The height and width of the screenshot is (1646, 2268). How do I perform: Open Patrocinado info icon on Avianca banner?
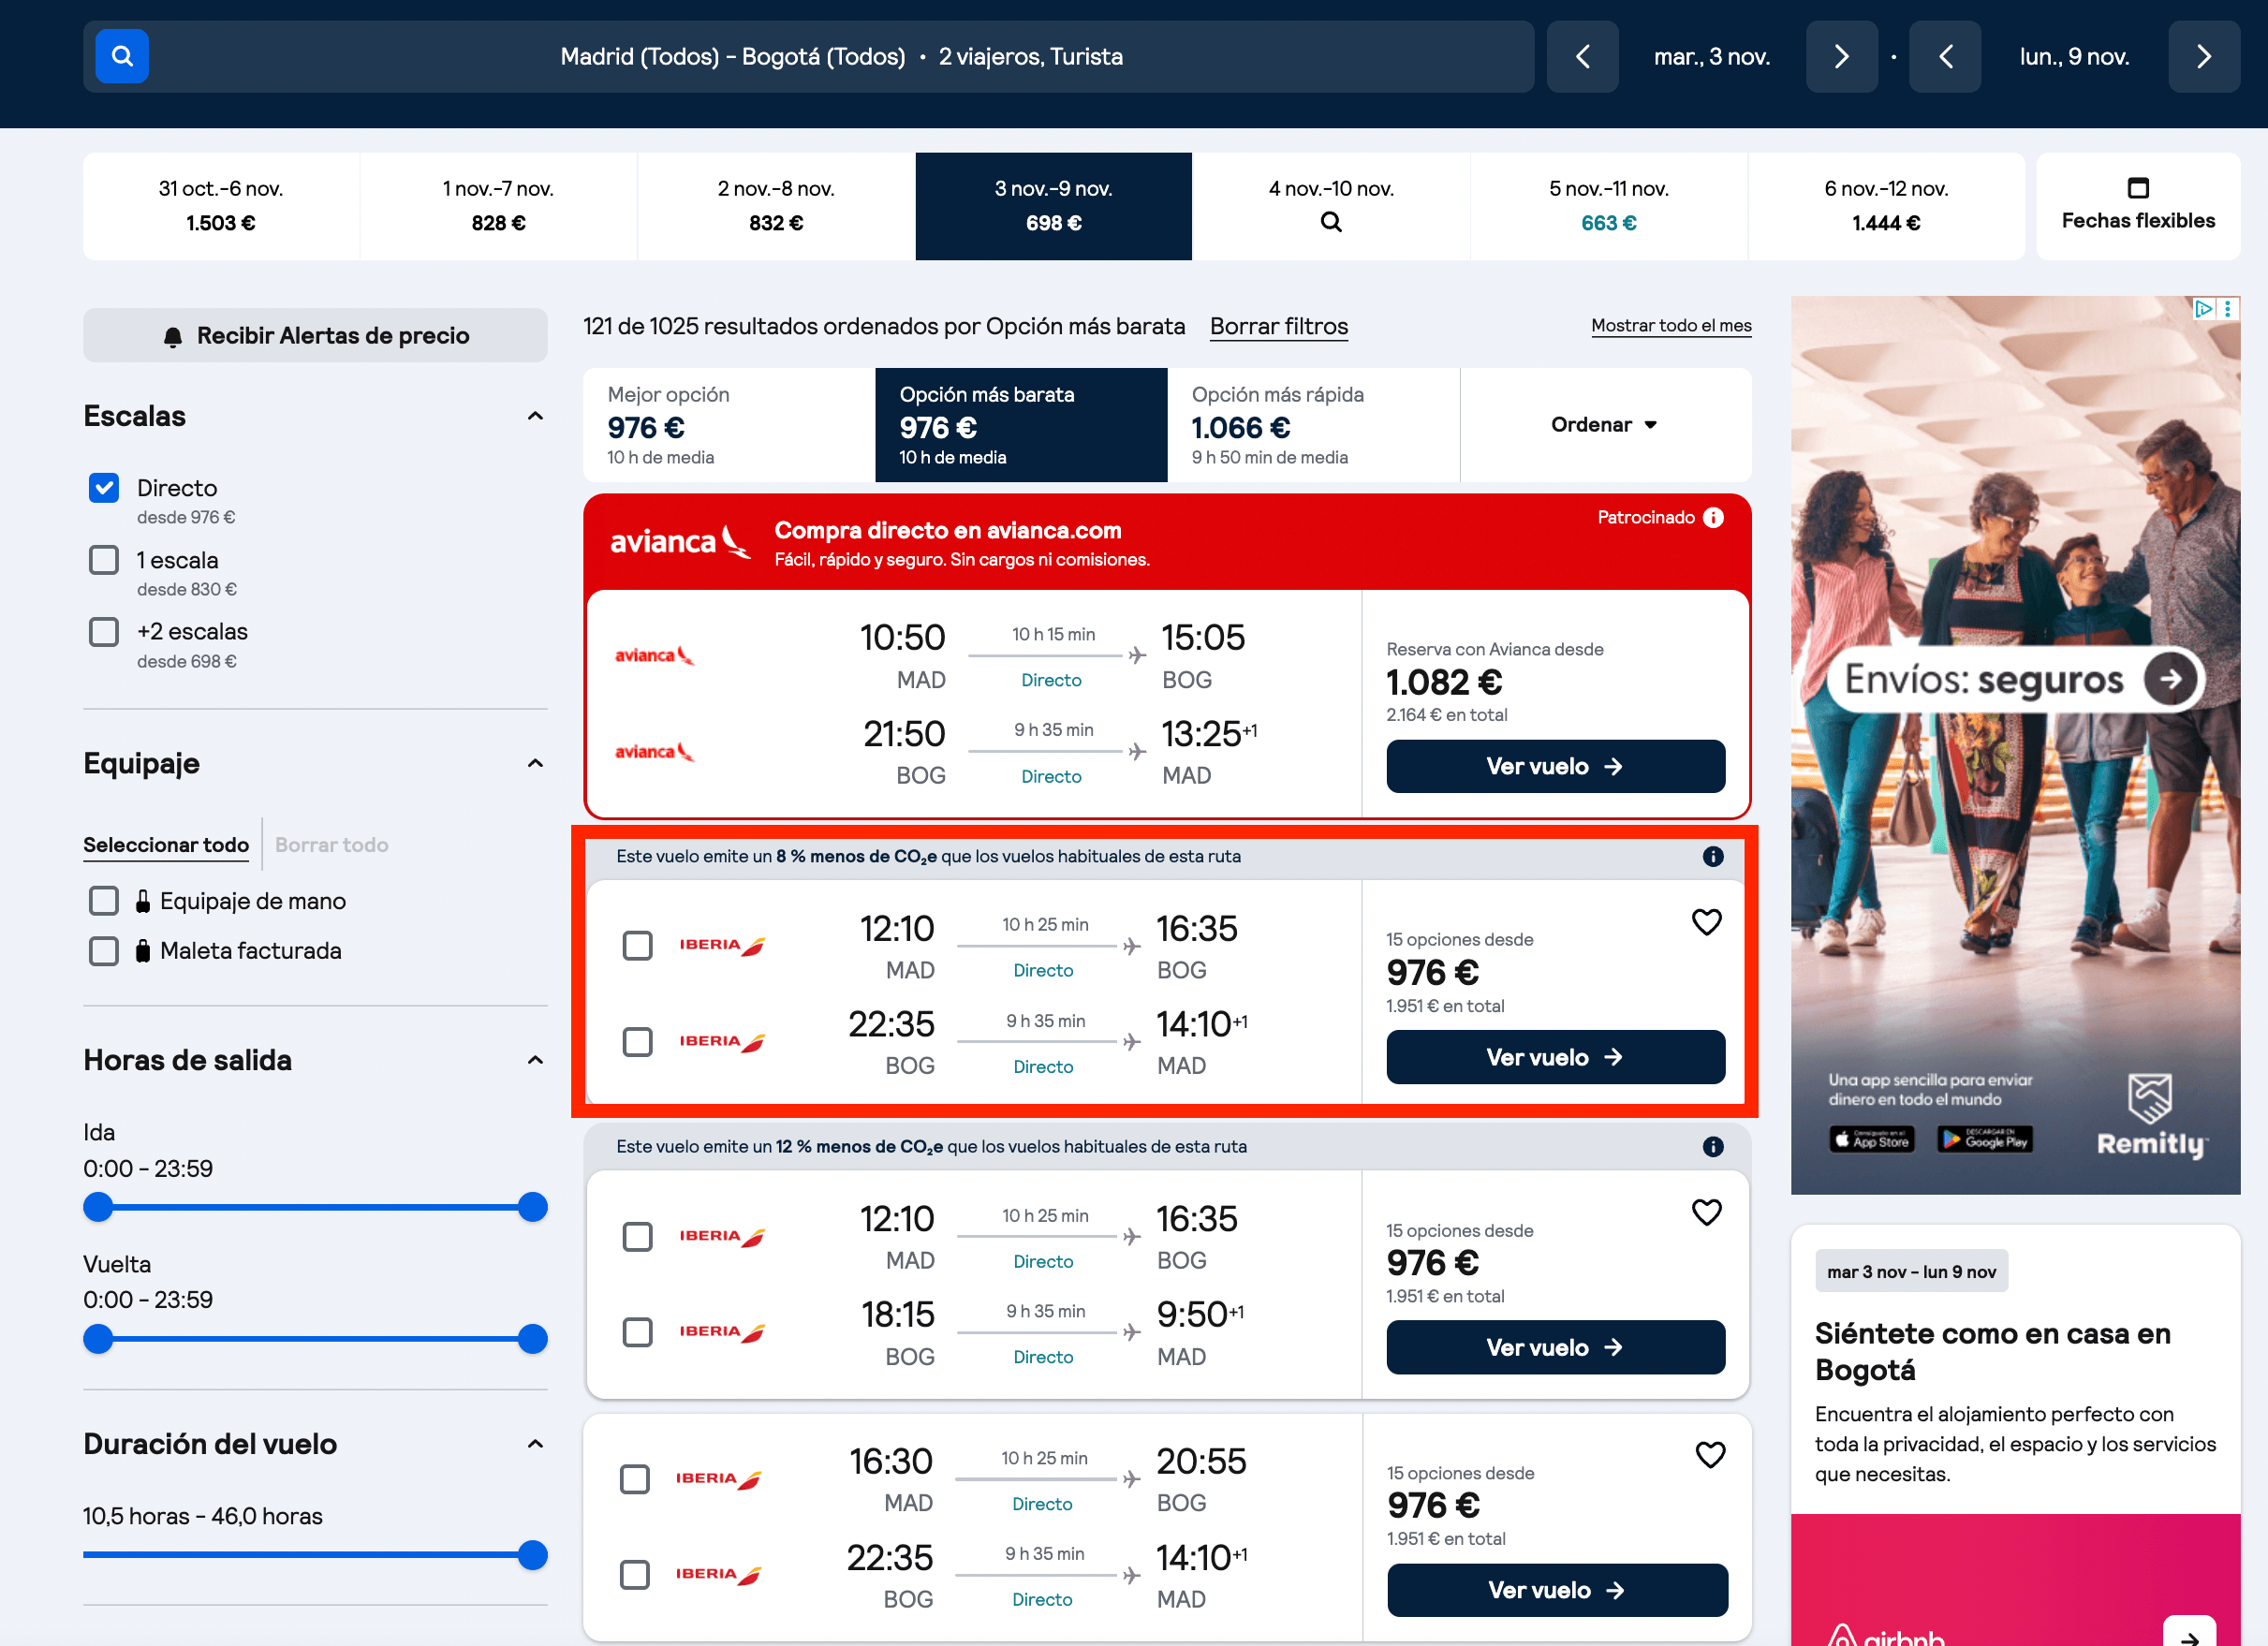pyautogui.click(x=1713, y=517)
